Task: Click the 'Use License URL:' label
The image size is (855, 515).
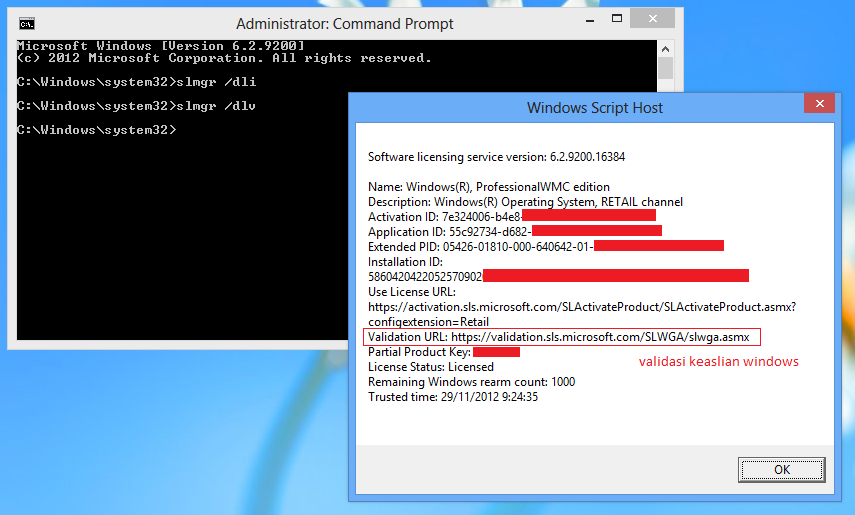Action: click(x=412, y=292)
